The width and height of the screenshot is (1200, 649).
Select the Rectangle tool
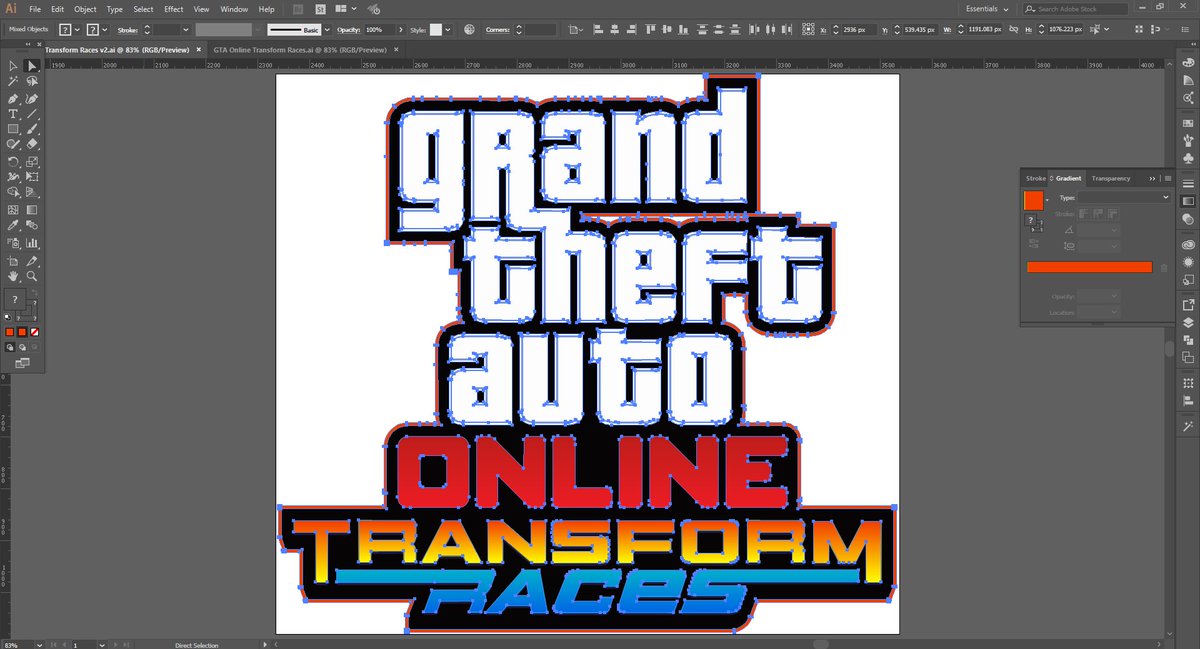(x=14, y=129)
